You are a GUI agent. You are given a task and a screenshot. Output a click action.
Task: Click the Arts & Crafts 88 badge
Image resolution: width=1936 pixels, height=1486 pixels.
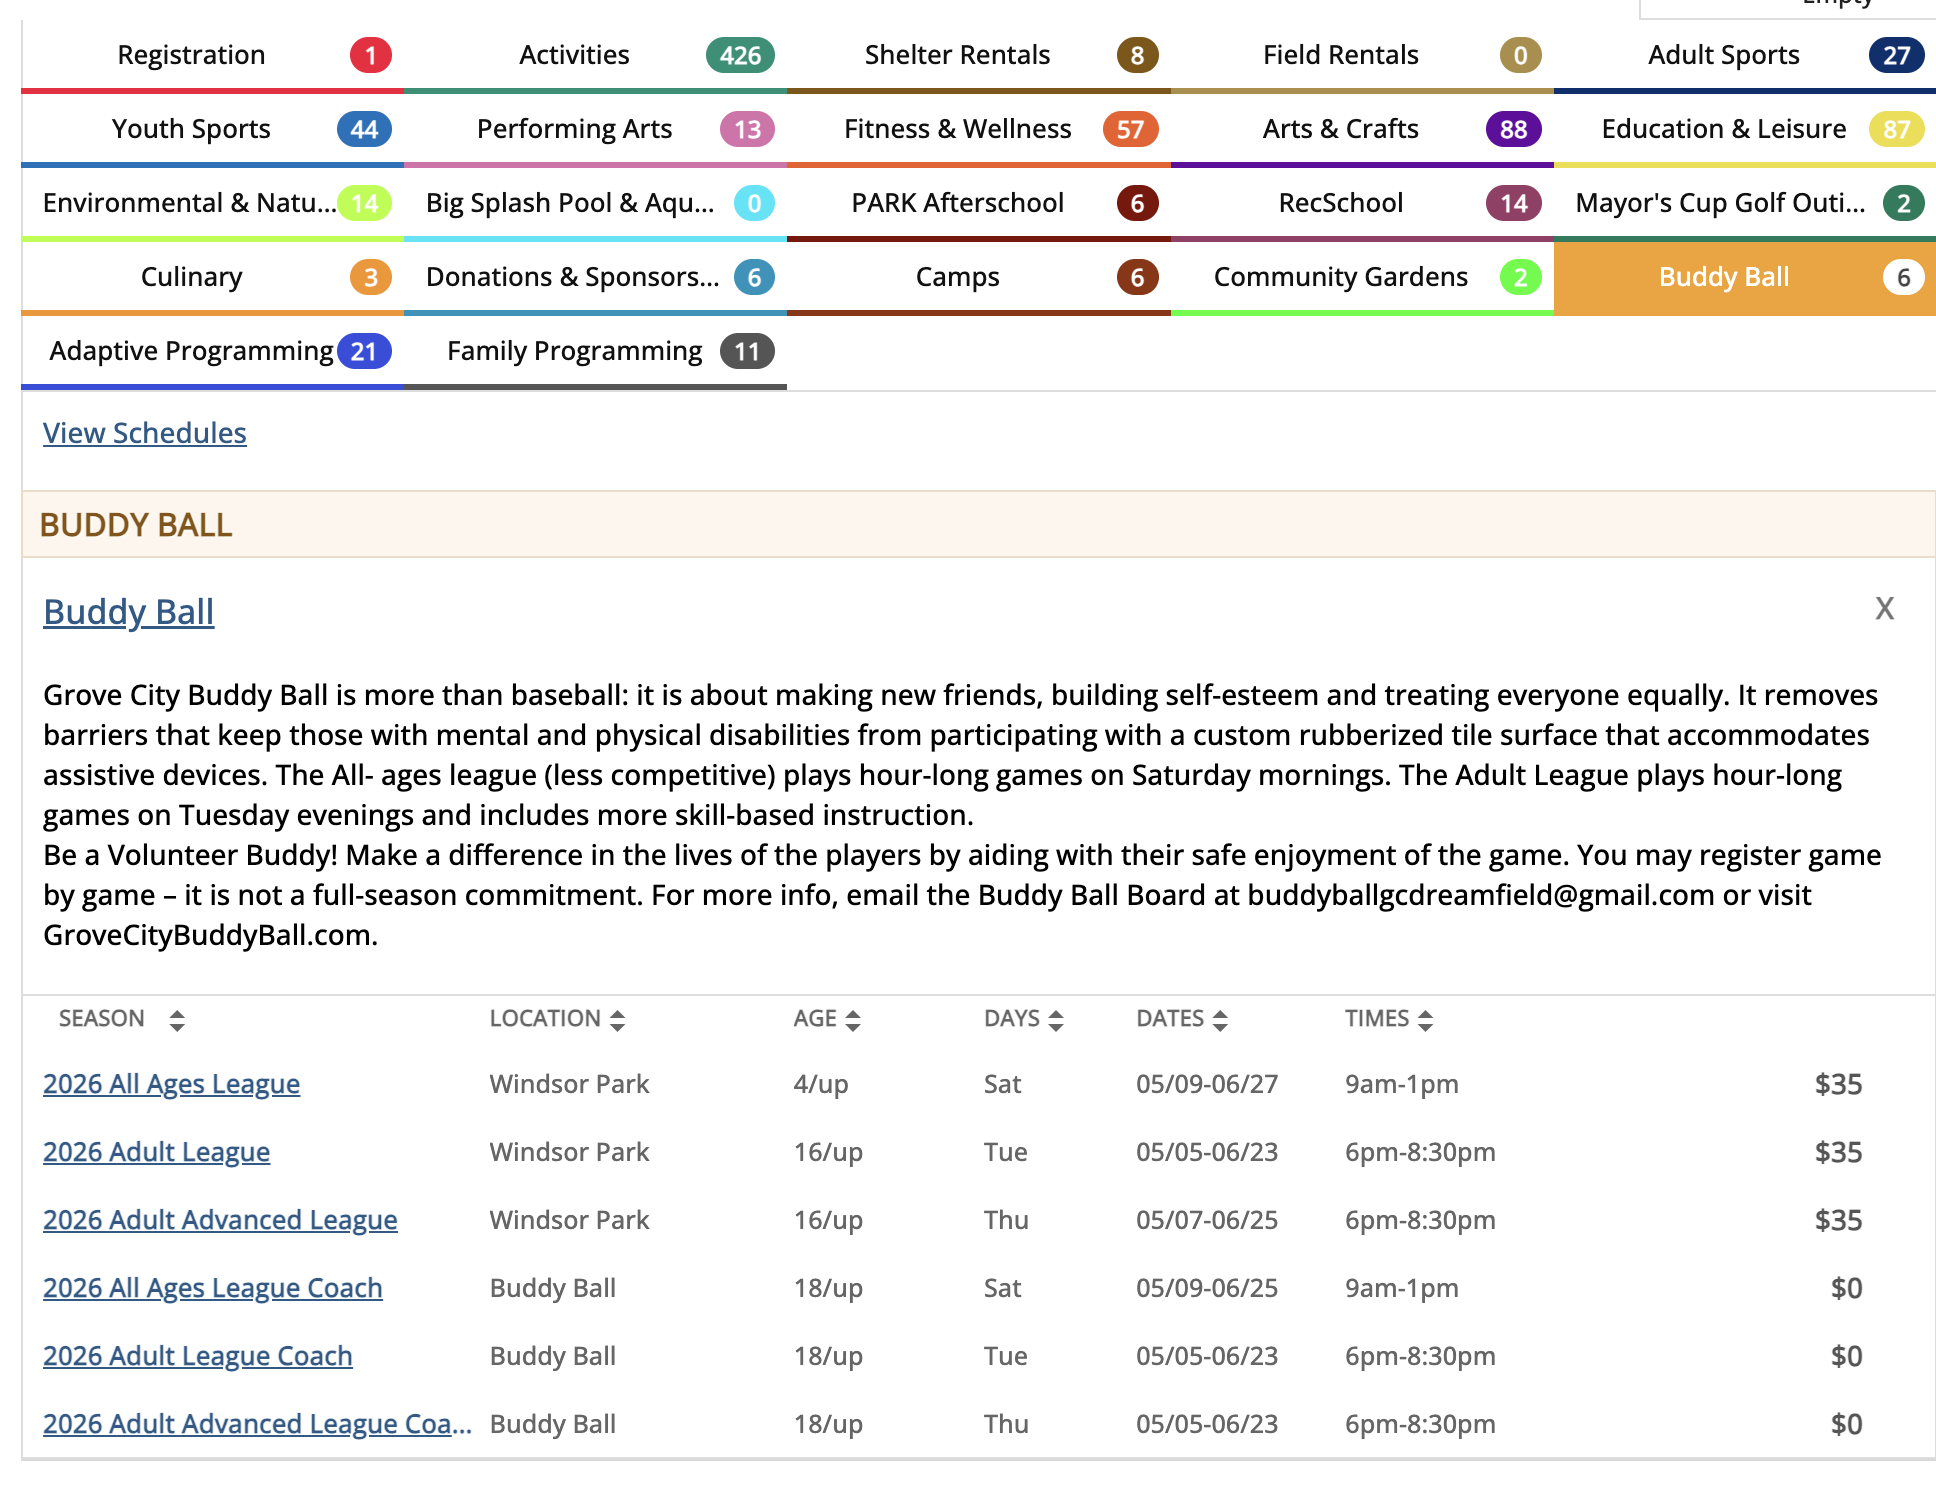[1513, 129]
